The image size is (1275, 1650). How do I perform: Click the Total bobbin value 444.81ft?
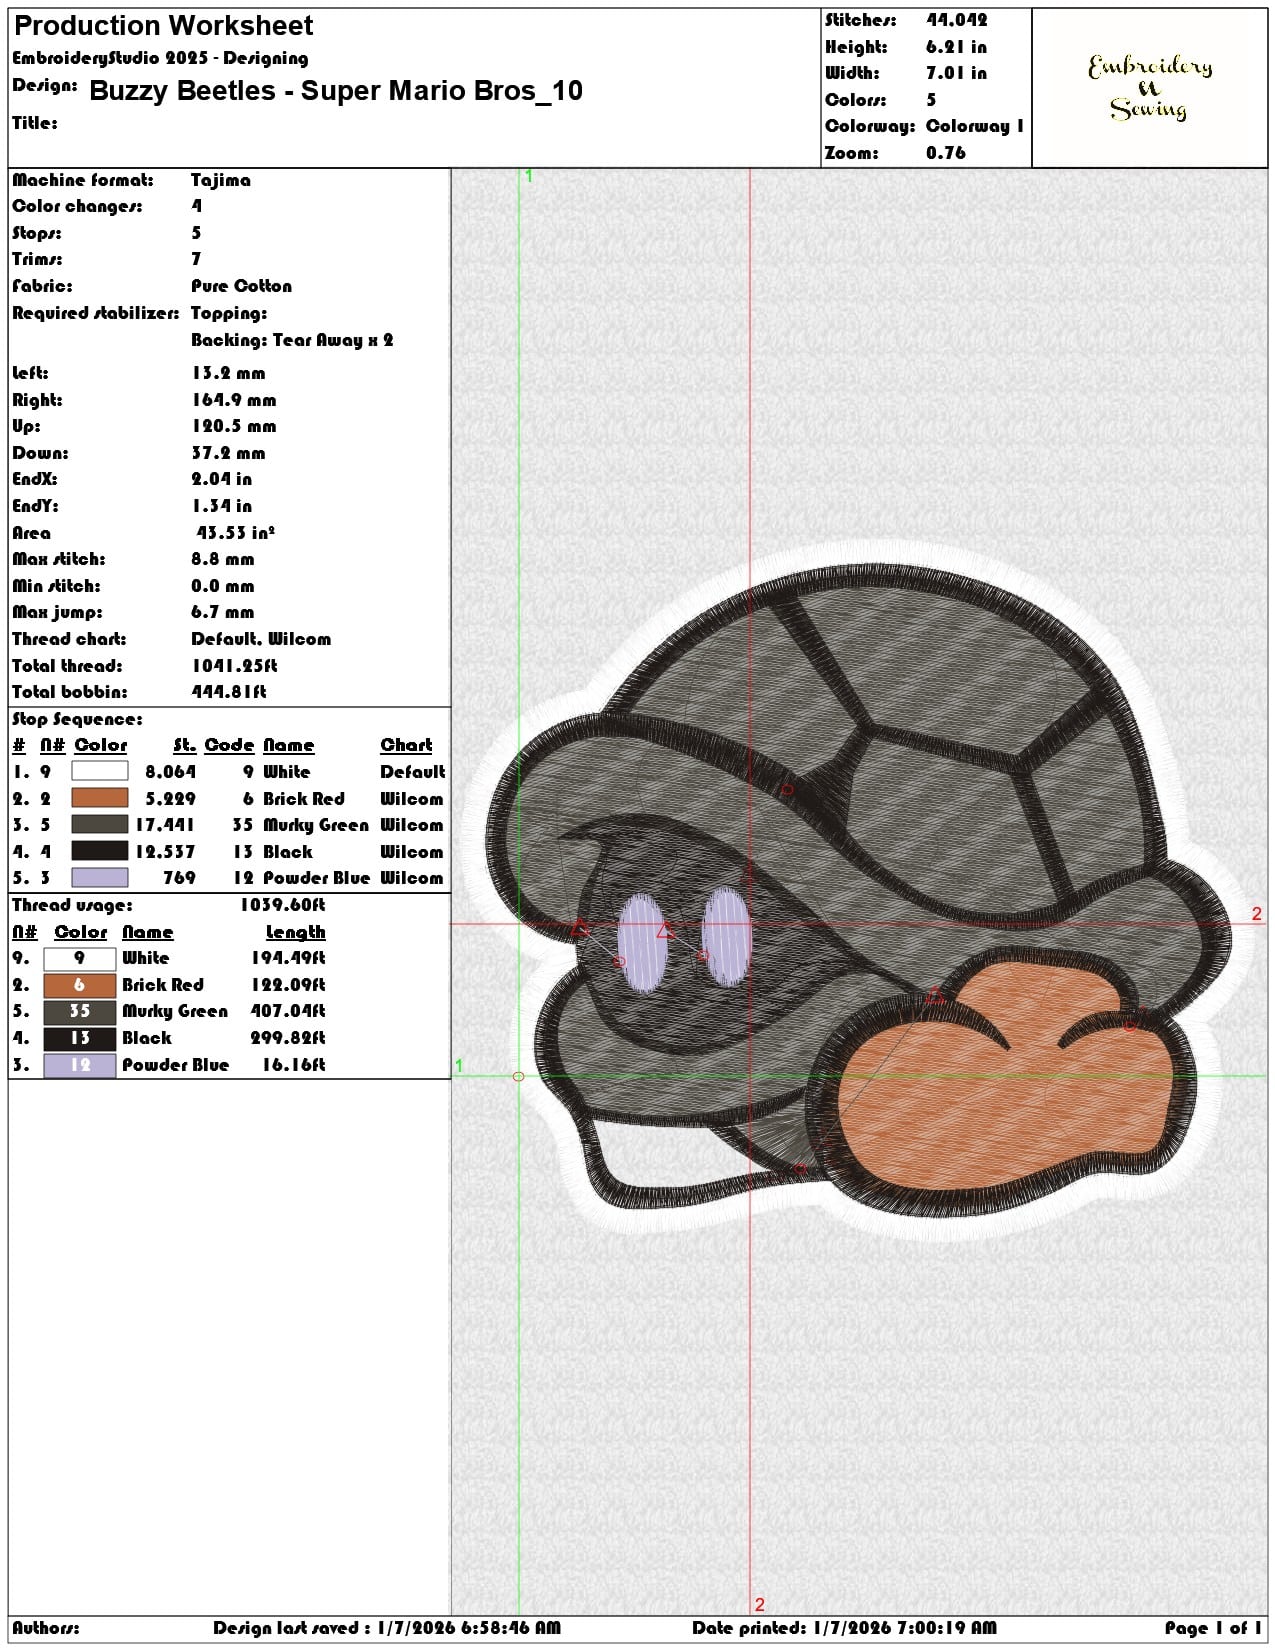229,692
